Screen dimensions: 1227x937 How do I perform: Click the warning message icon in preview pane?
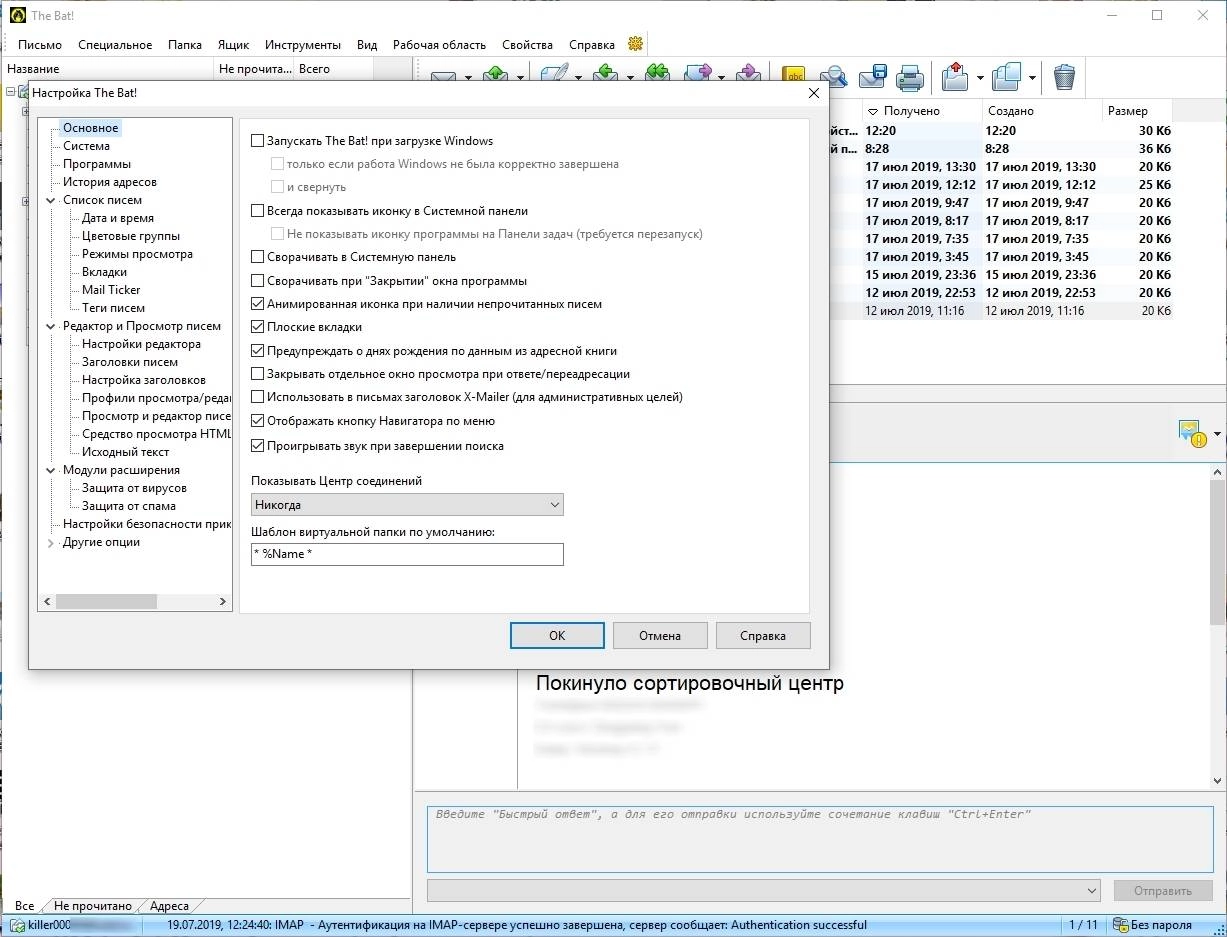1192,433
